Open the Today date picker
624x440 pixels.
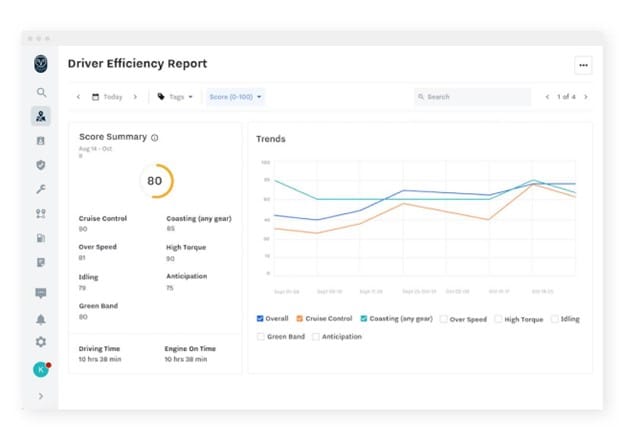(107, 97)
